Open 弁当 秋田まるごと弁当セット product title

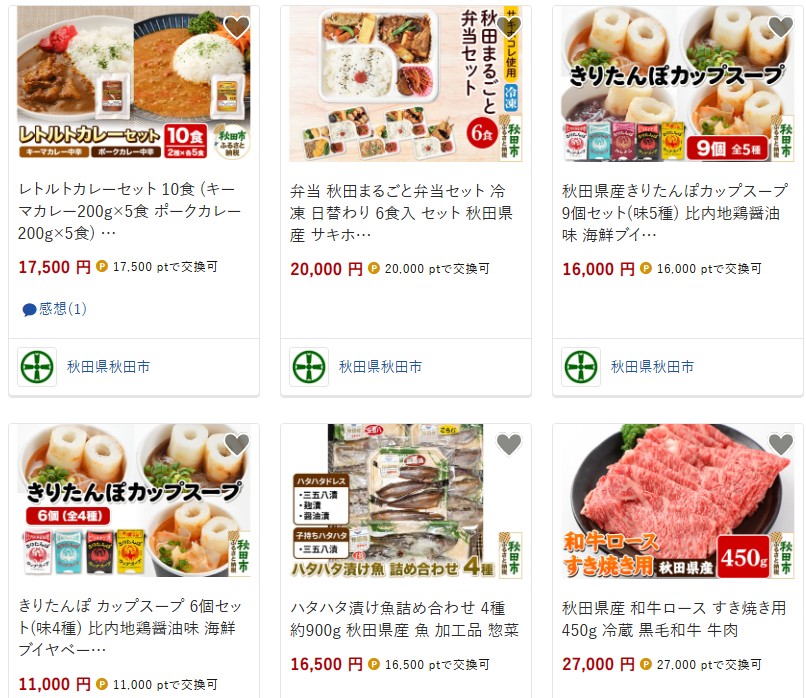tap(401, 213)
